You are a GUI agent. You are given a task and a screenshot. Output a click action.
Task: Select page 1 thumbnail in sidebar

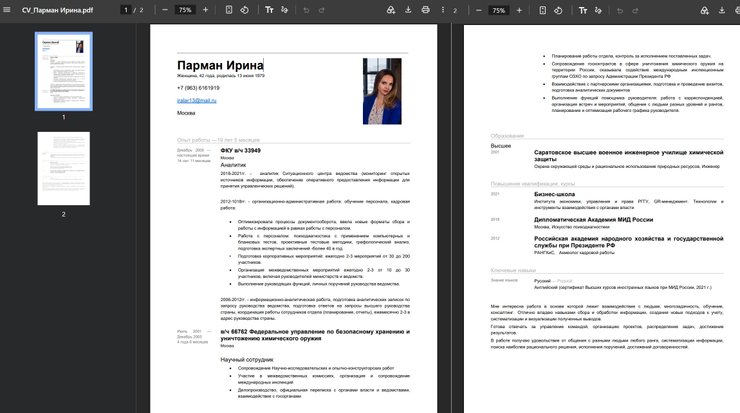pyautogui.click(x=64, y=71)
